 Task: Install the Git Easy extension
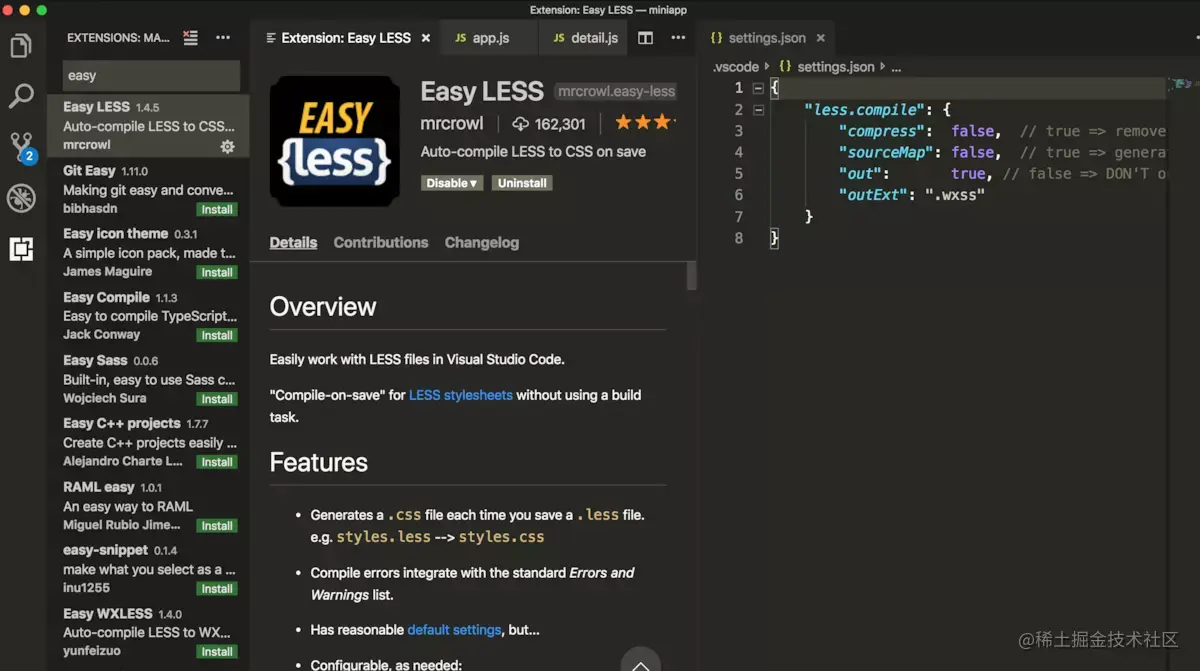217,210
